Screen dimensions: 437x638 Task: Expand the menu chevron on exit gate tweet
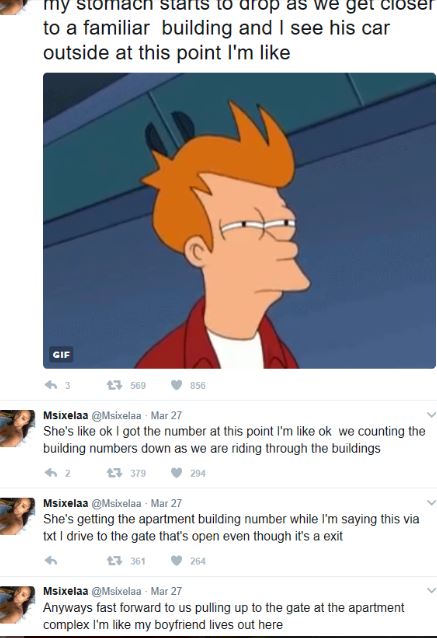(431, 503)
